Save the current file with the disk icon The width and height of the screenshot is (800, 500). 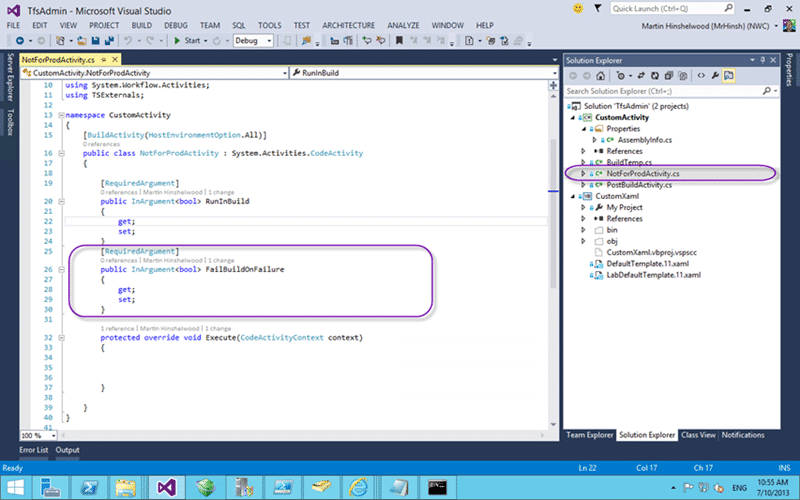point(95,40)
